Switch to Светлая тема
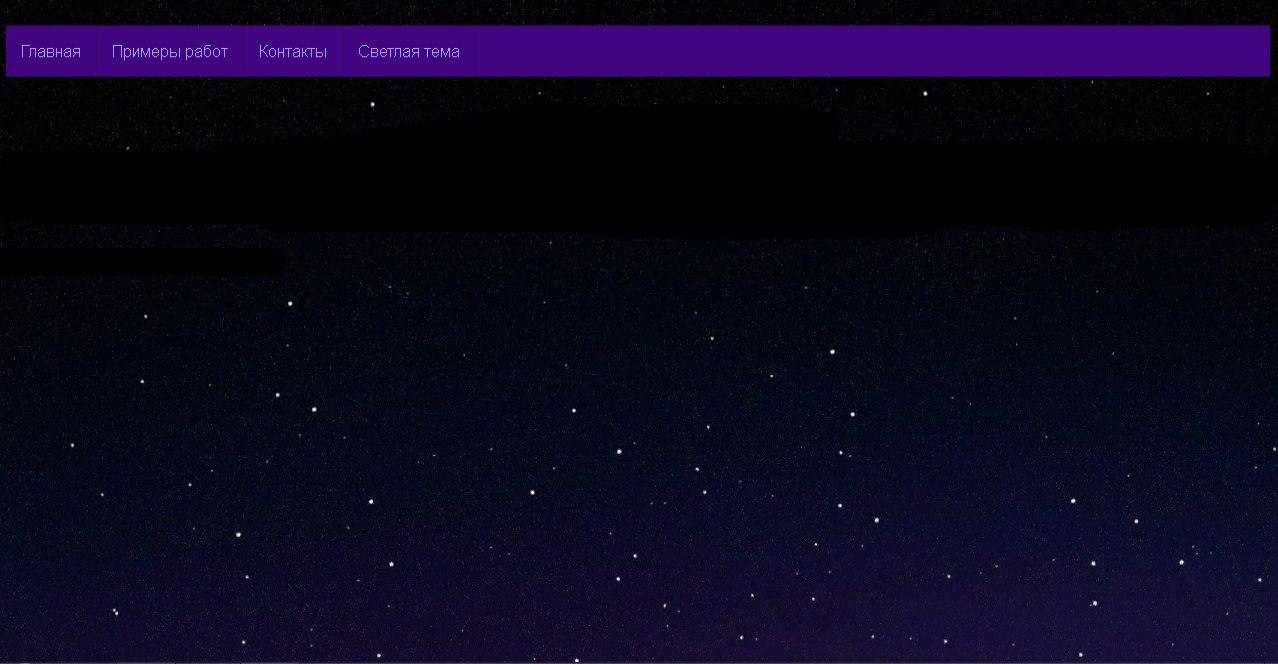 (409, 52)
